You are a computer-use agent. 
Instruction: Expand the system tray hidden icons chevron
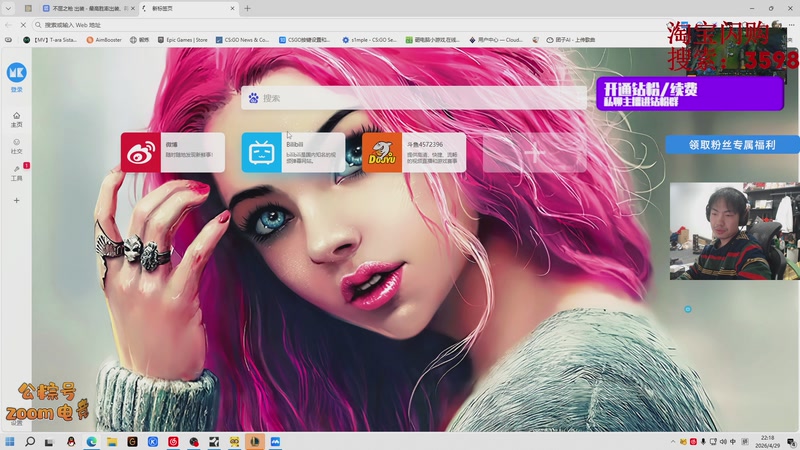tap(673, 442)
